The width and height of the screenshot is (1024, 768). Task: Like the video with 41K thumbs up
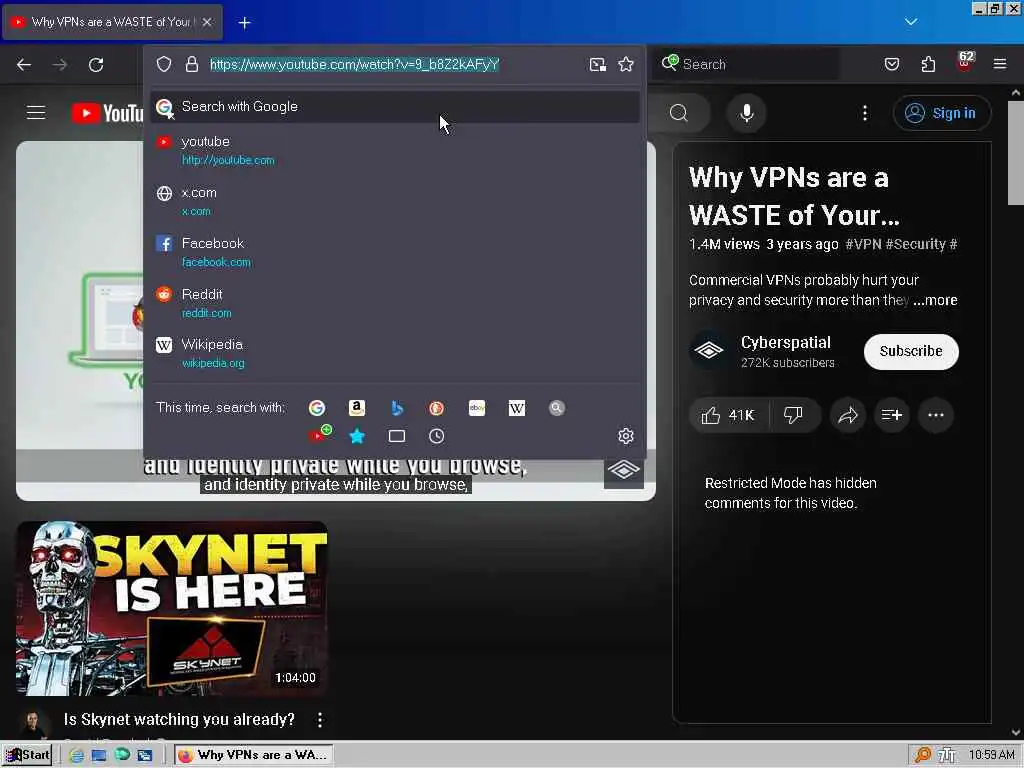[x=728, y=415]
